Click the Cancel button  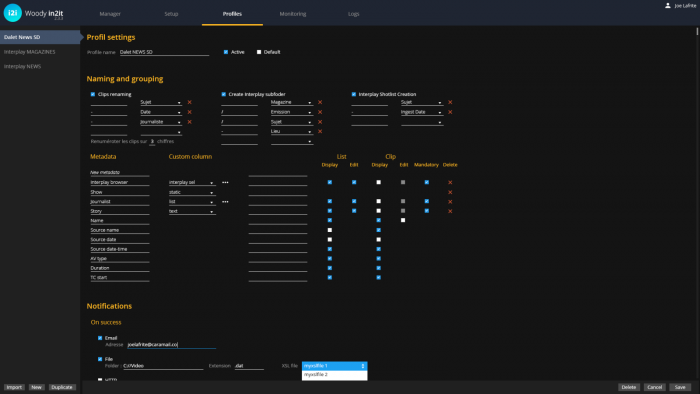coord(654,387)
